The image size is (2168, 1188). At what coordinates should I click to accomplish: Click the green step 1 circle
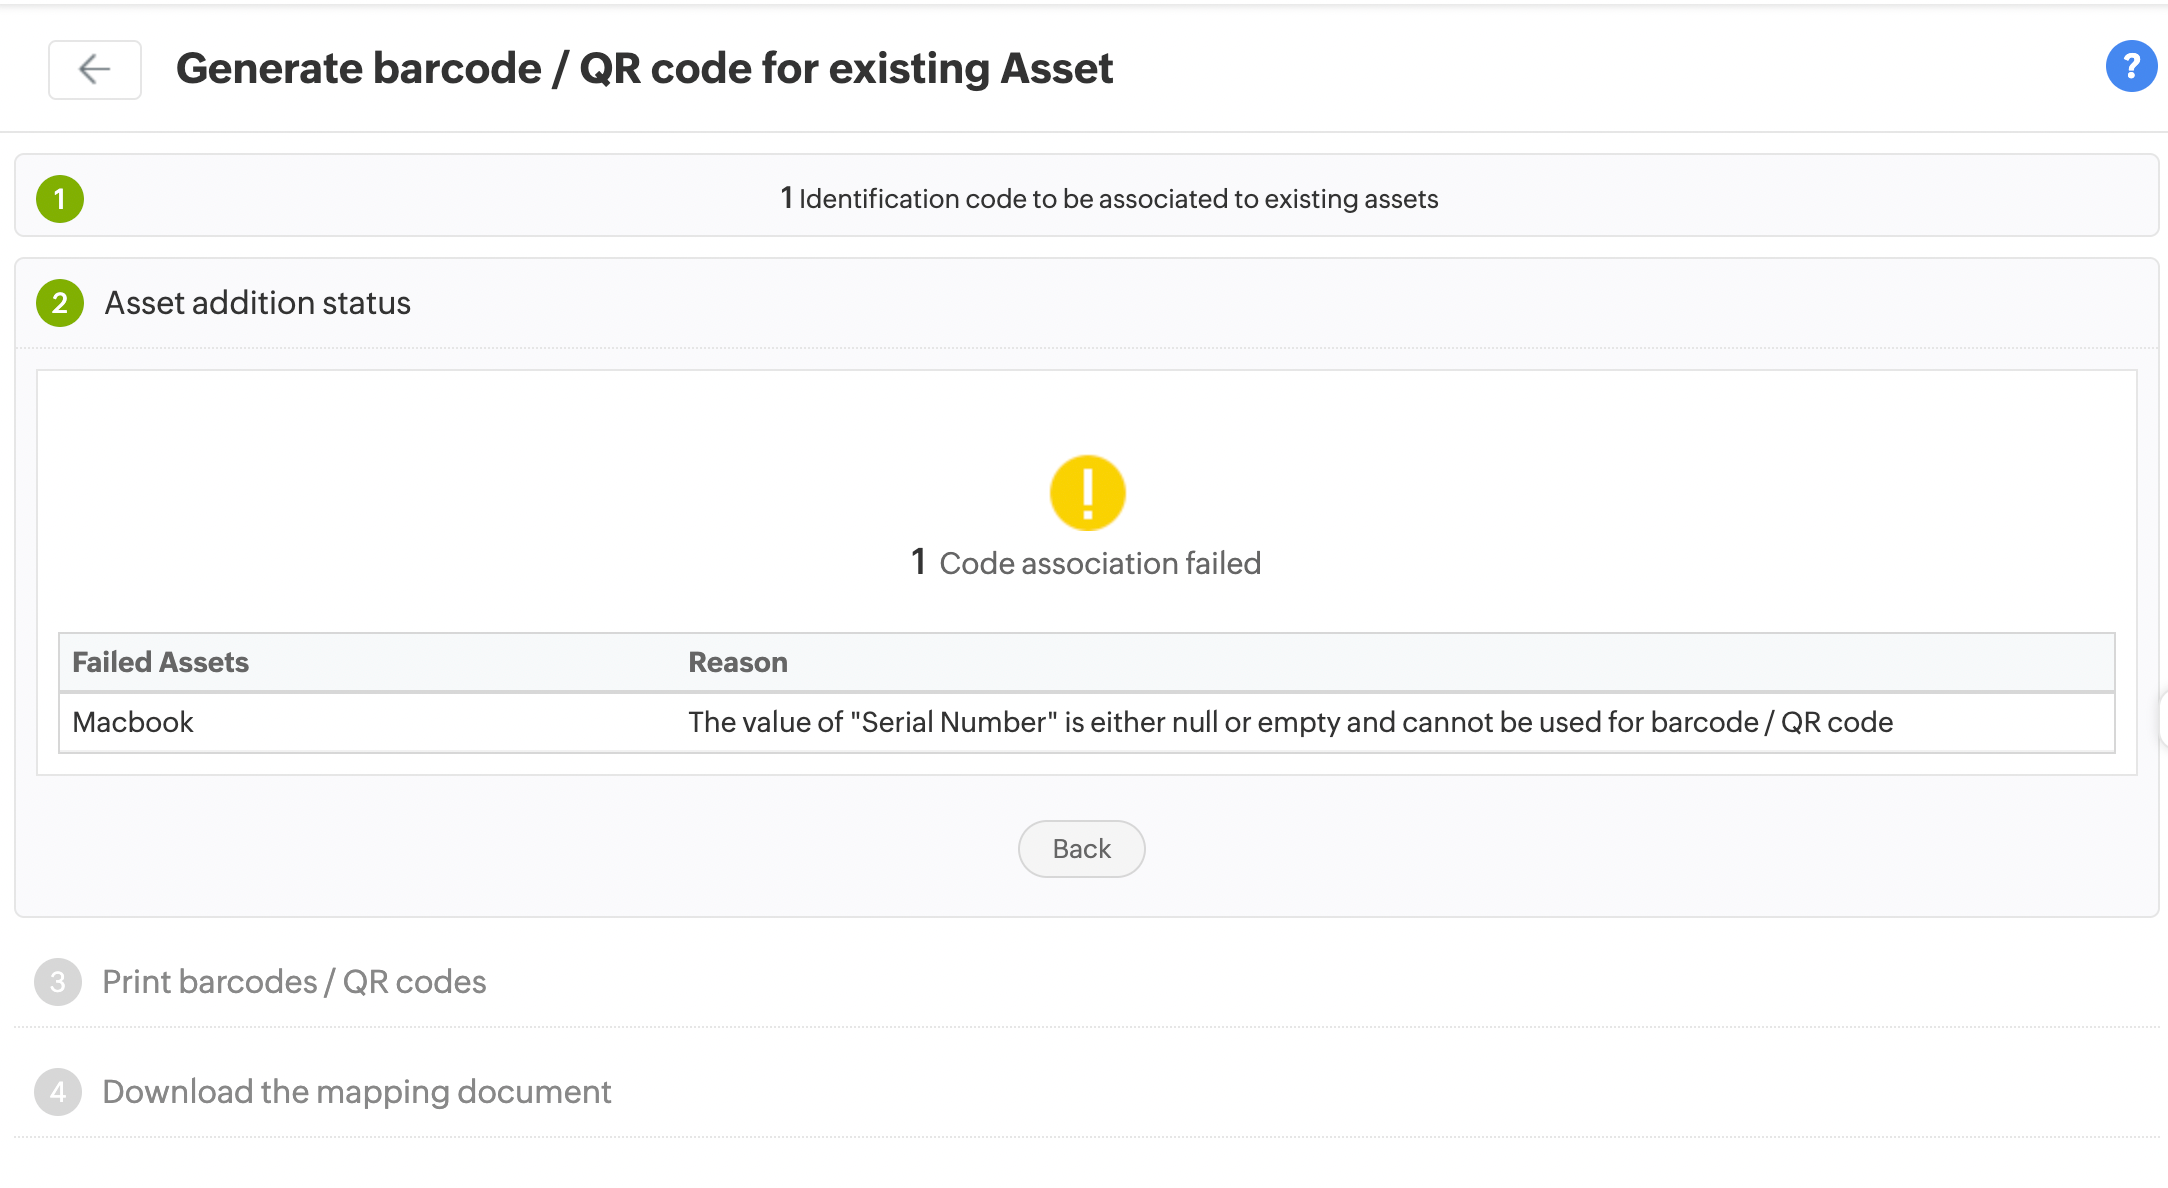click(60, 199)
